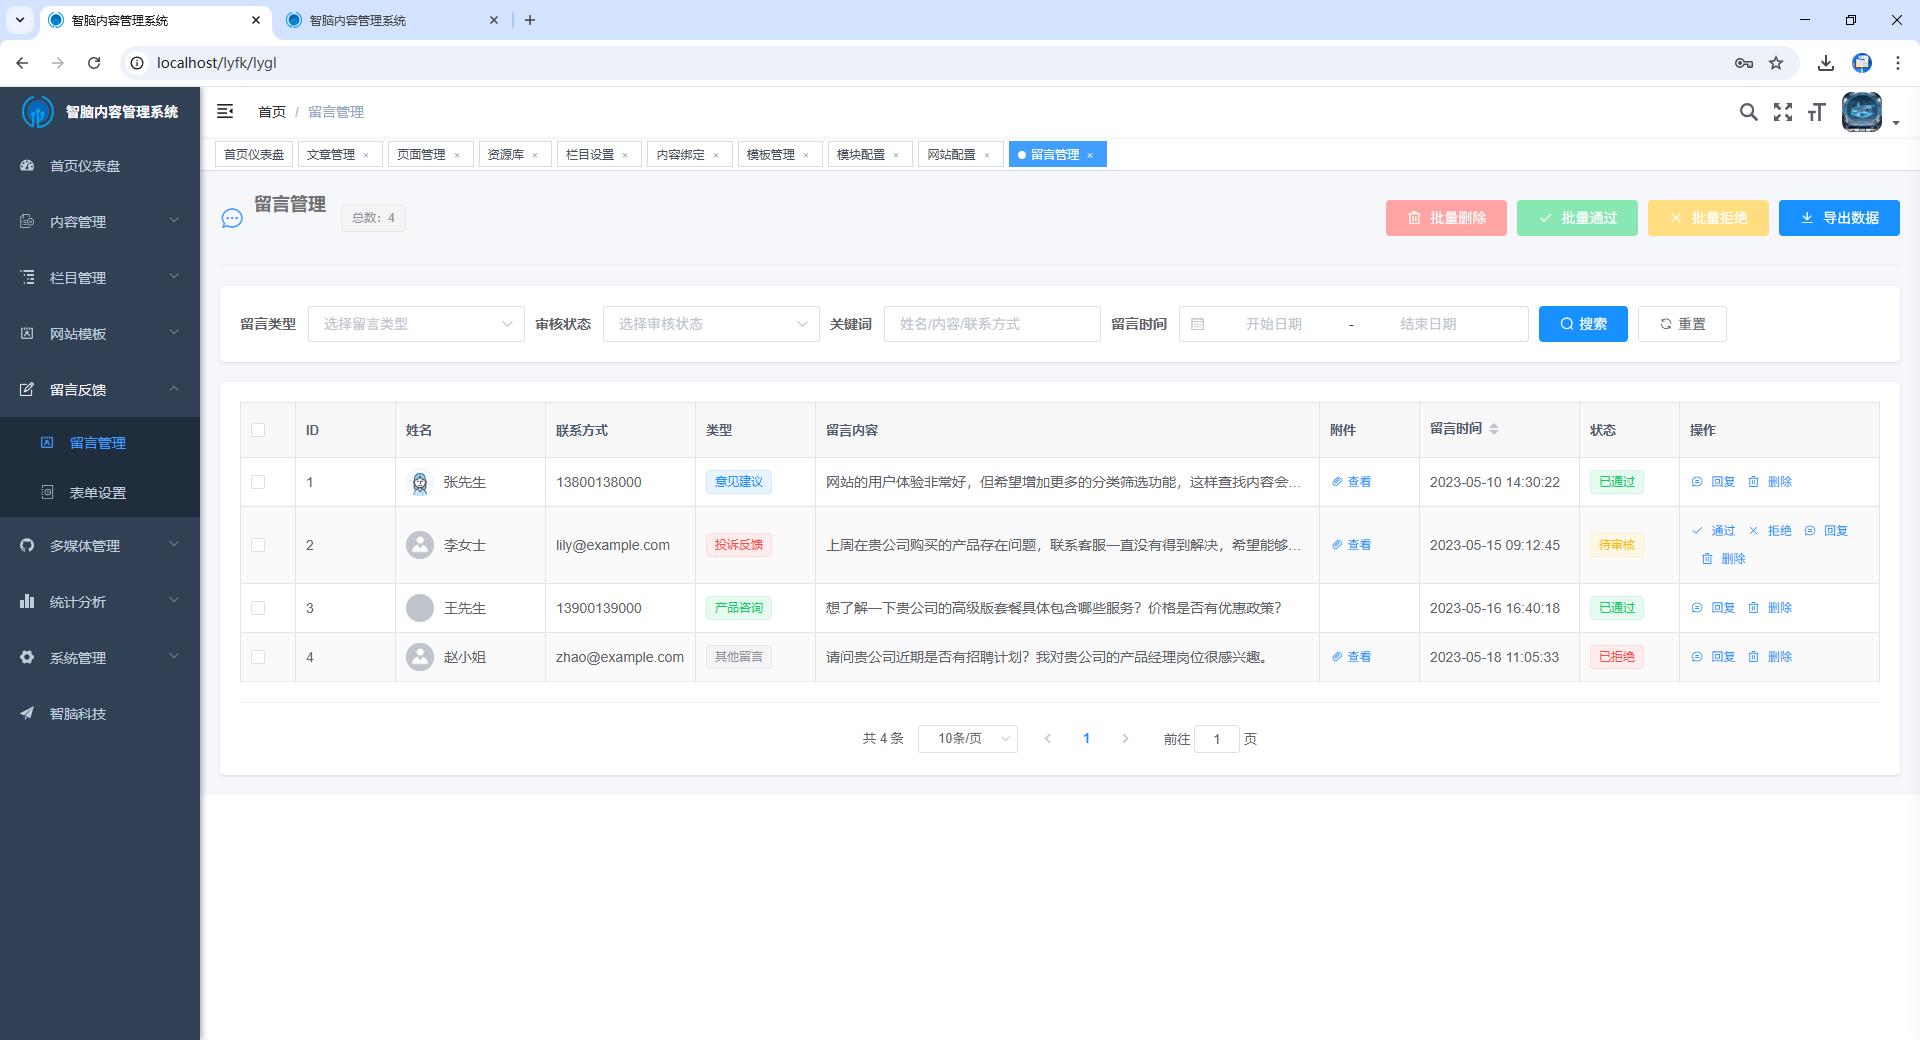Close the 文章管理 tab
This screenshot has width=1920, height=1040.
pos(367,154)
